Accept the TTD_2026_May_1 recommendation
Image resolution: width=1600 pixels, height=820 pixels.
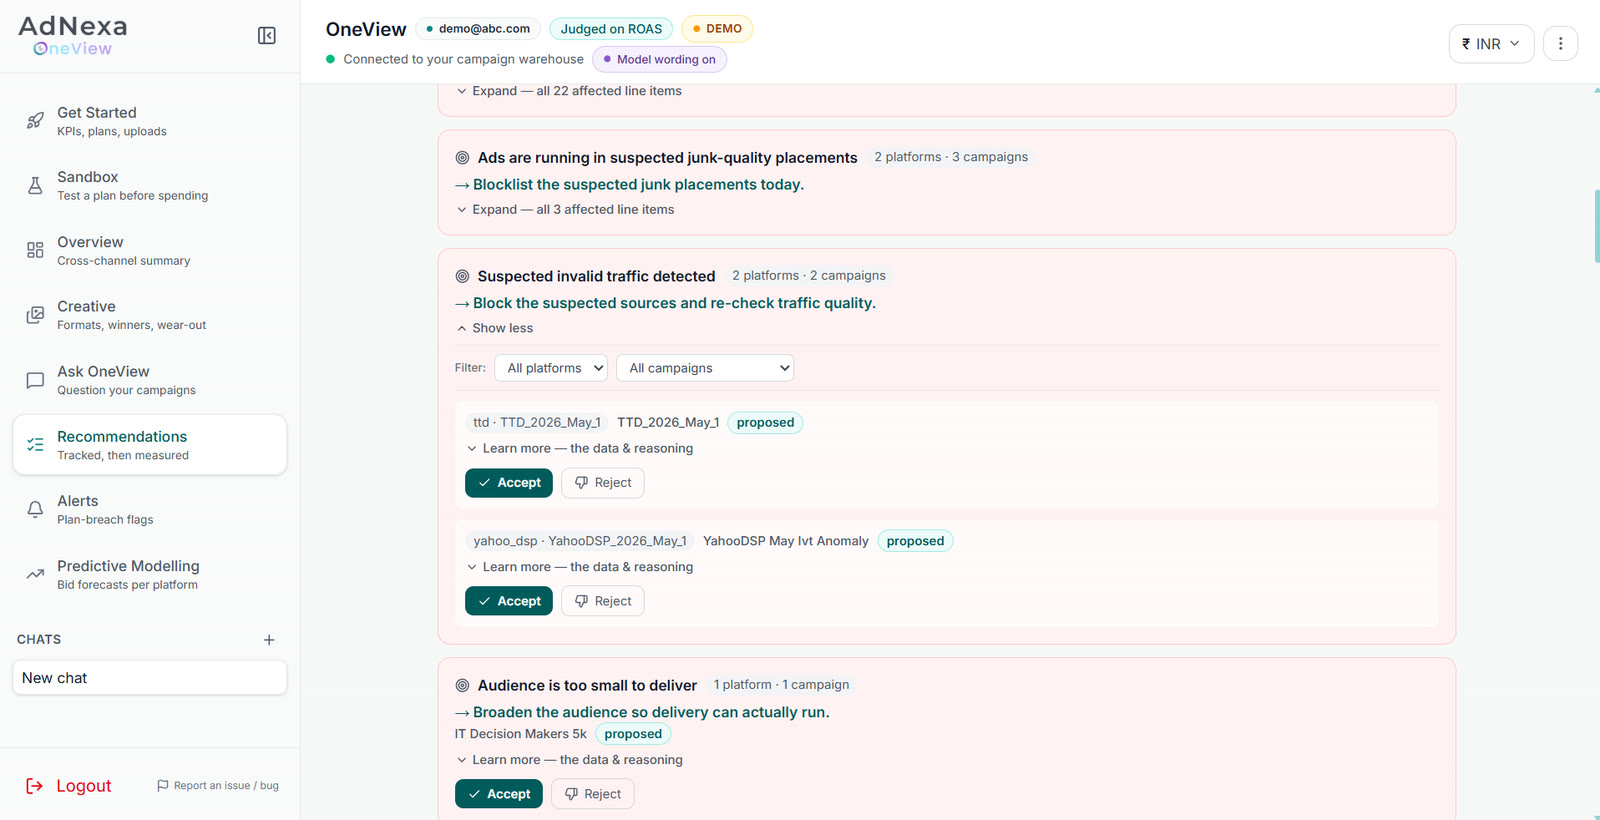pyautogui.click(x=509, y=483)
